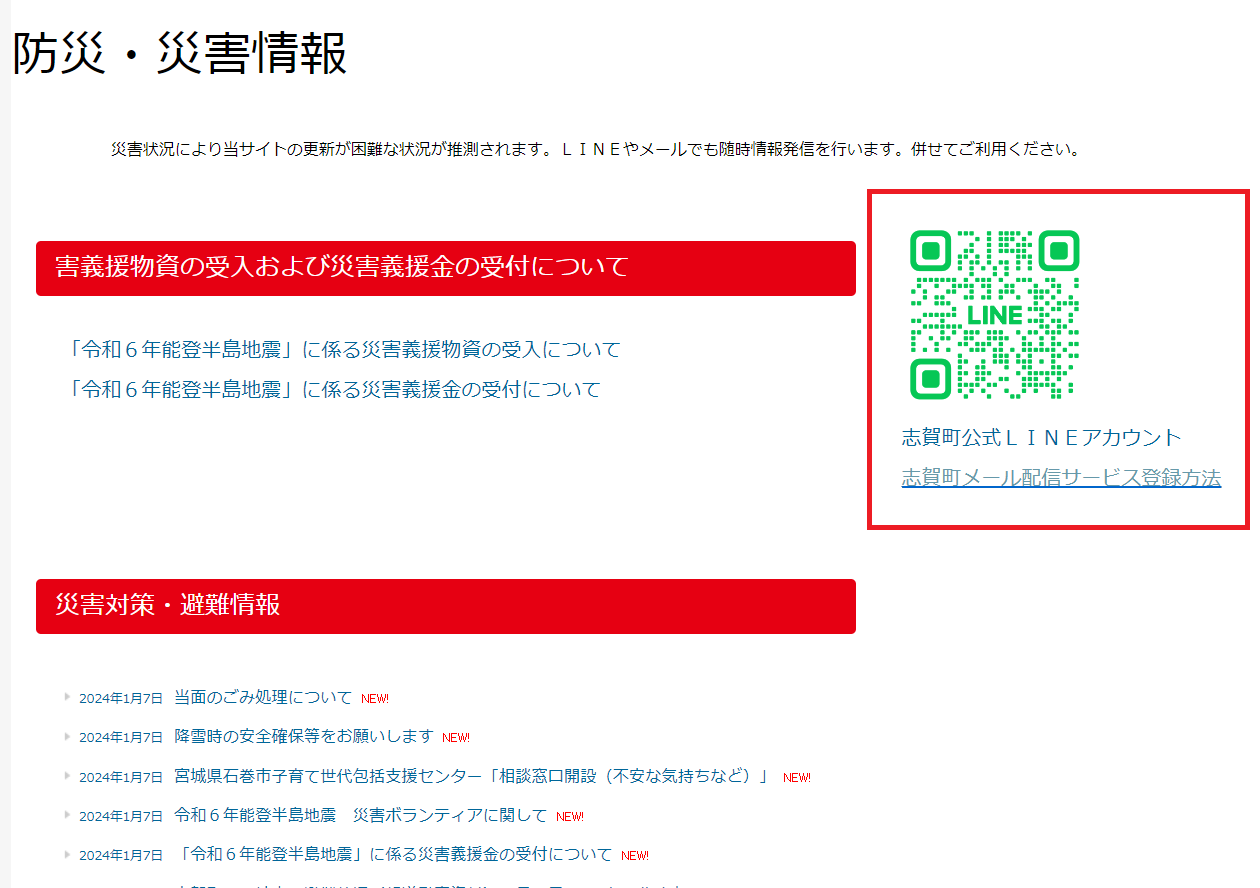Image resolution: width=1260 pixels, height=888 pixels.
Task: Click the NEW! badge after 降雪時の安全確保等
Action: [456, 738]
